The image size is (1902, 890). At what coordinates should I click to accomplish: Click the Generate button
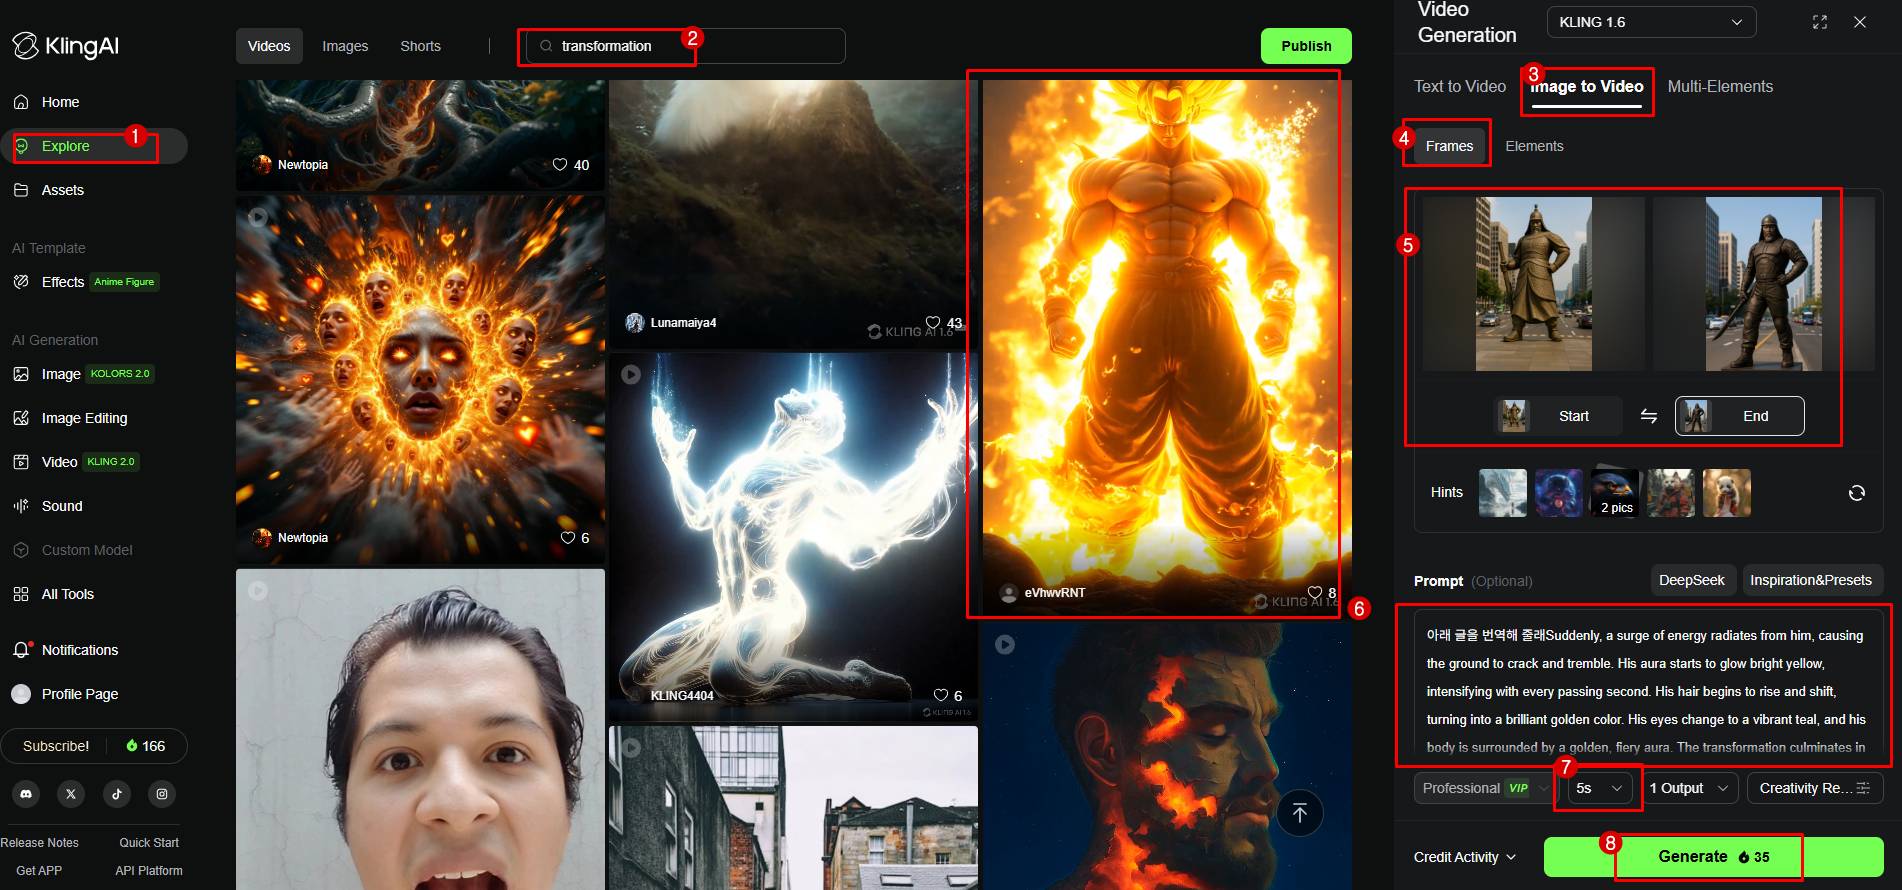click(x=1714, y=857)
